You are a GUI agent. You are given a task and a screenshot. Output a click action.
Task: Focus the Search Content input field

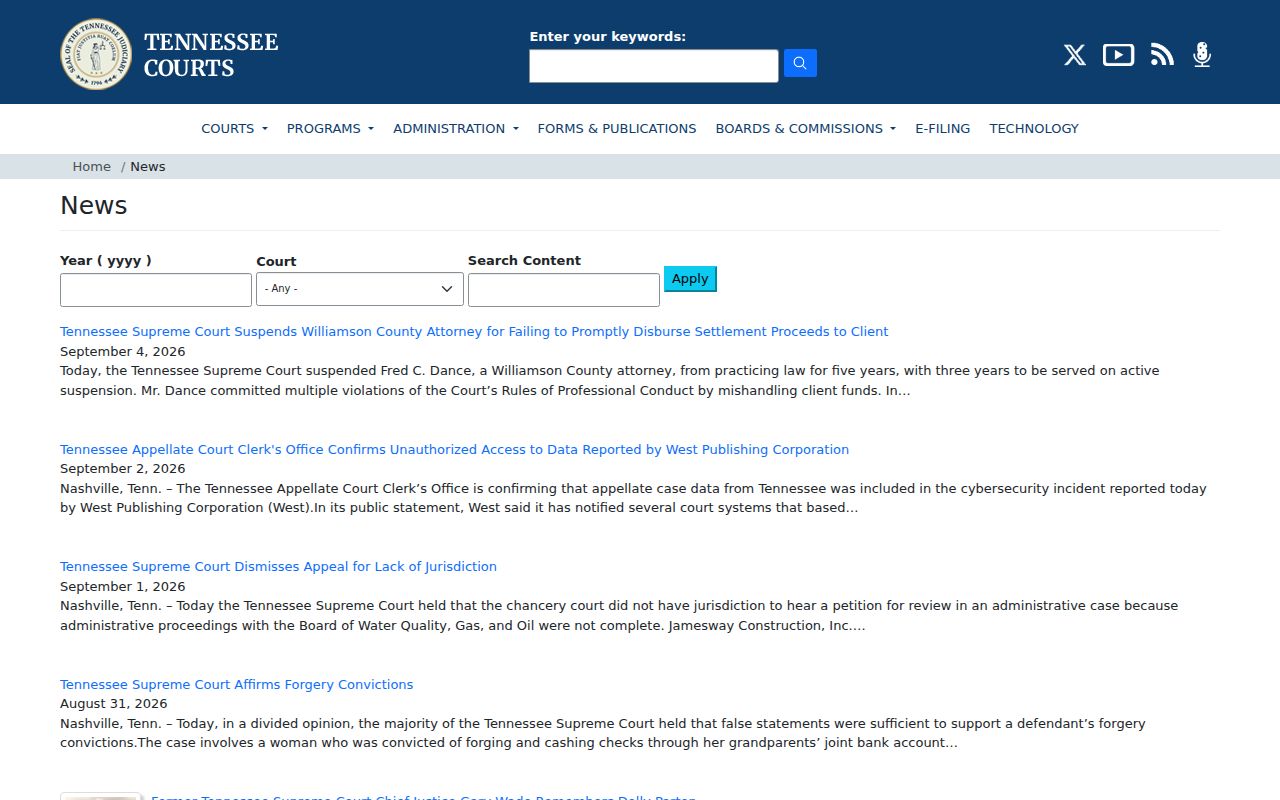tap(564, 290)
